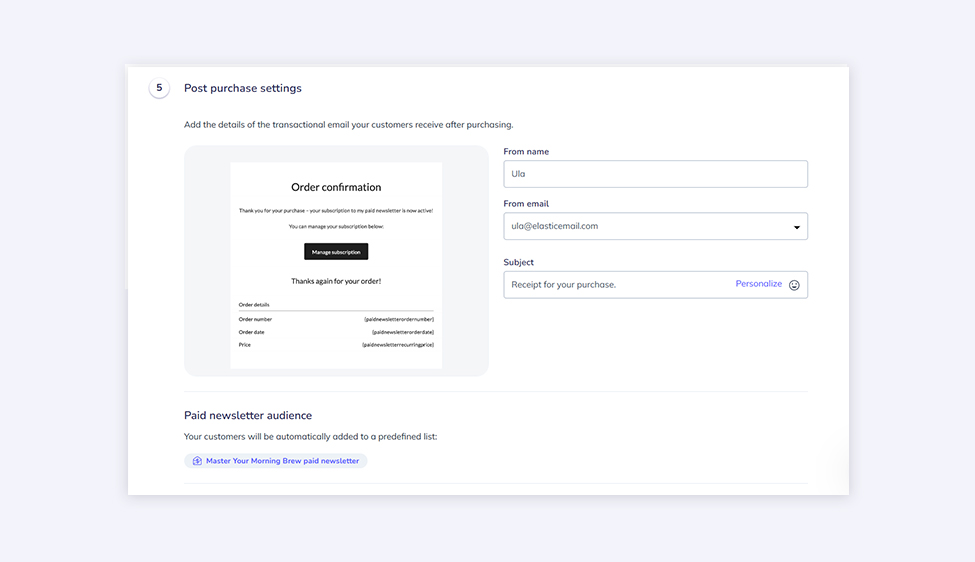
Task: Click the Order confirmation email preview thumbnail
Action: (336, 265)
